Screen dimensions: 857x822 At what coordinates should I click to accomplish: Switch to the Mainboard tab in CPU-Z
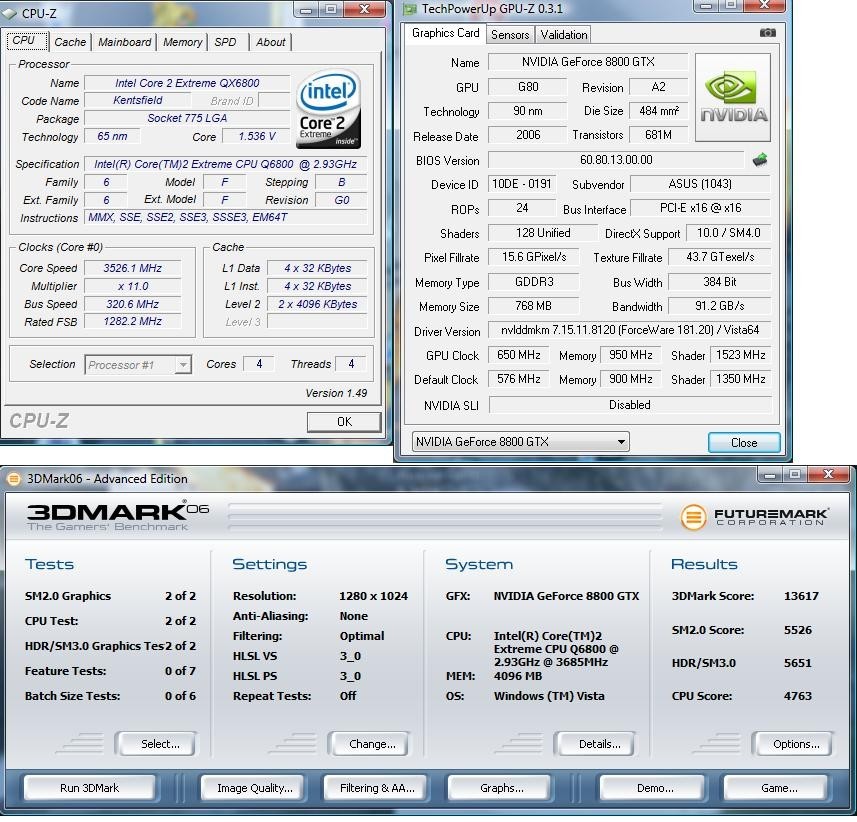click(x=125, y=42)
